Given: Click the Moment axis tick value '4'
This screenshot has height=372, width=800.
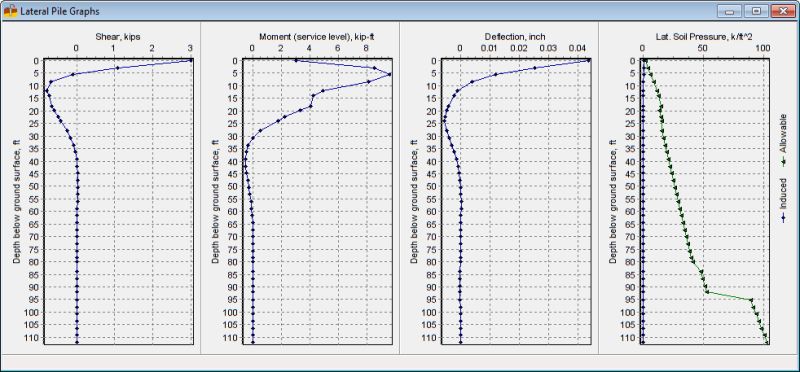Looking at the screenshot, I should pos(309,48).
